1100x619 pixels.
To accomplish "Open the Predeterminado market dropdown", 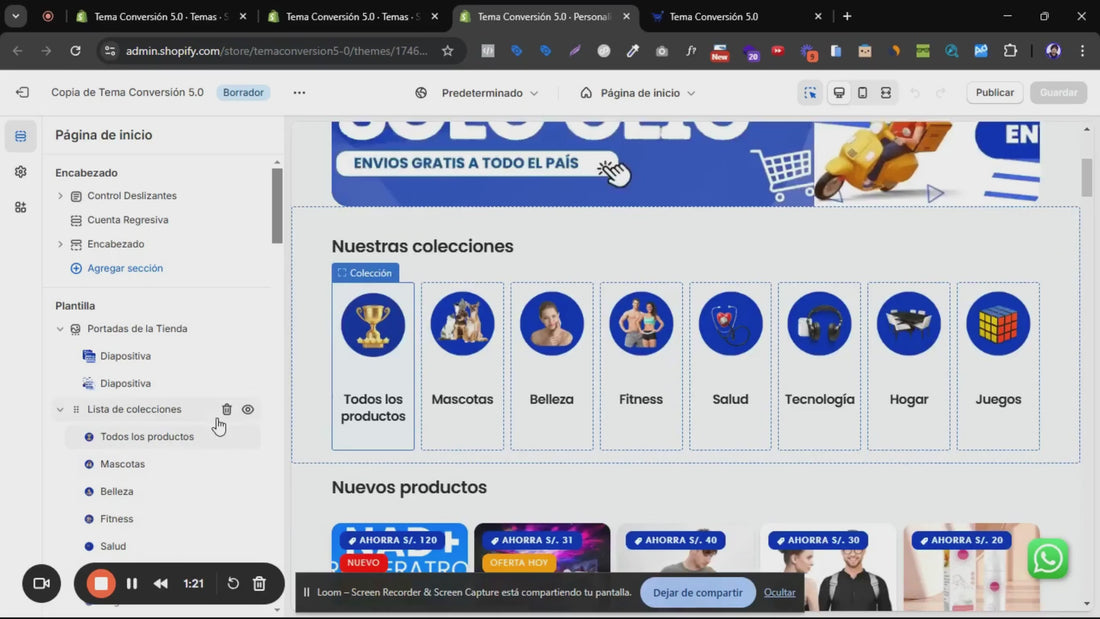I will click(477, 93).
